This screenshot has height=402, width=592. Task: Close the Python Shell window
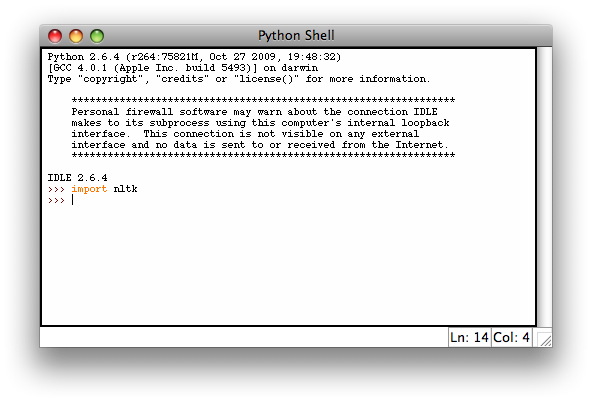(55, 36)
